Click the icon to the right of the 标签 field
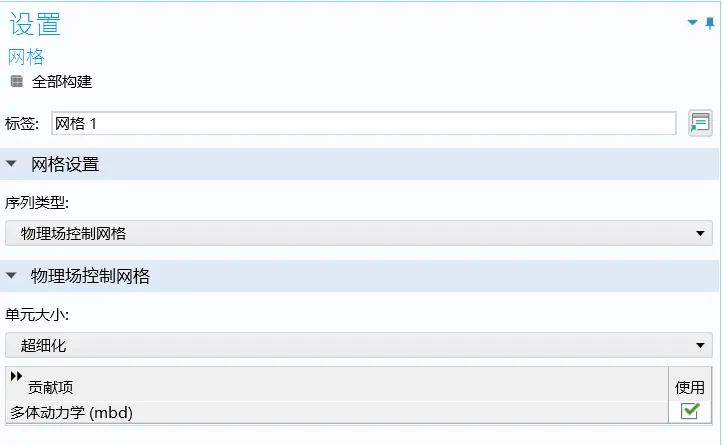 point(700,123)
